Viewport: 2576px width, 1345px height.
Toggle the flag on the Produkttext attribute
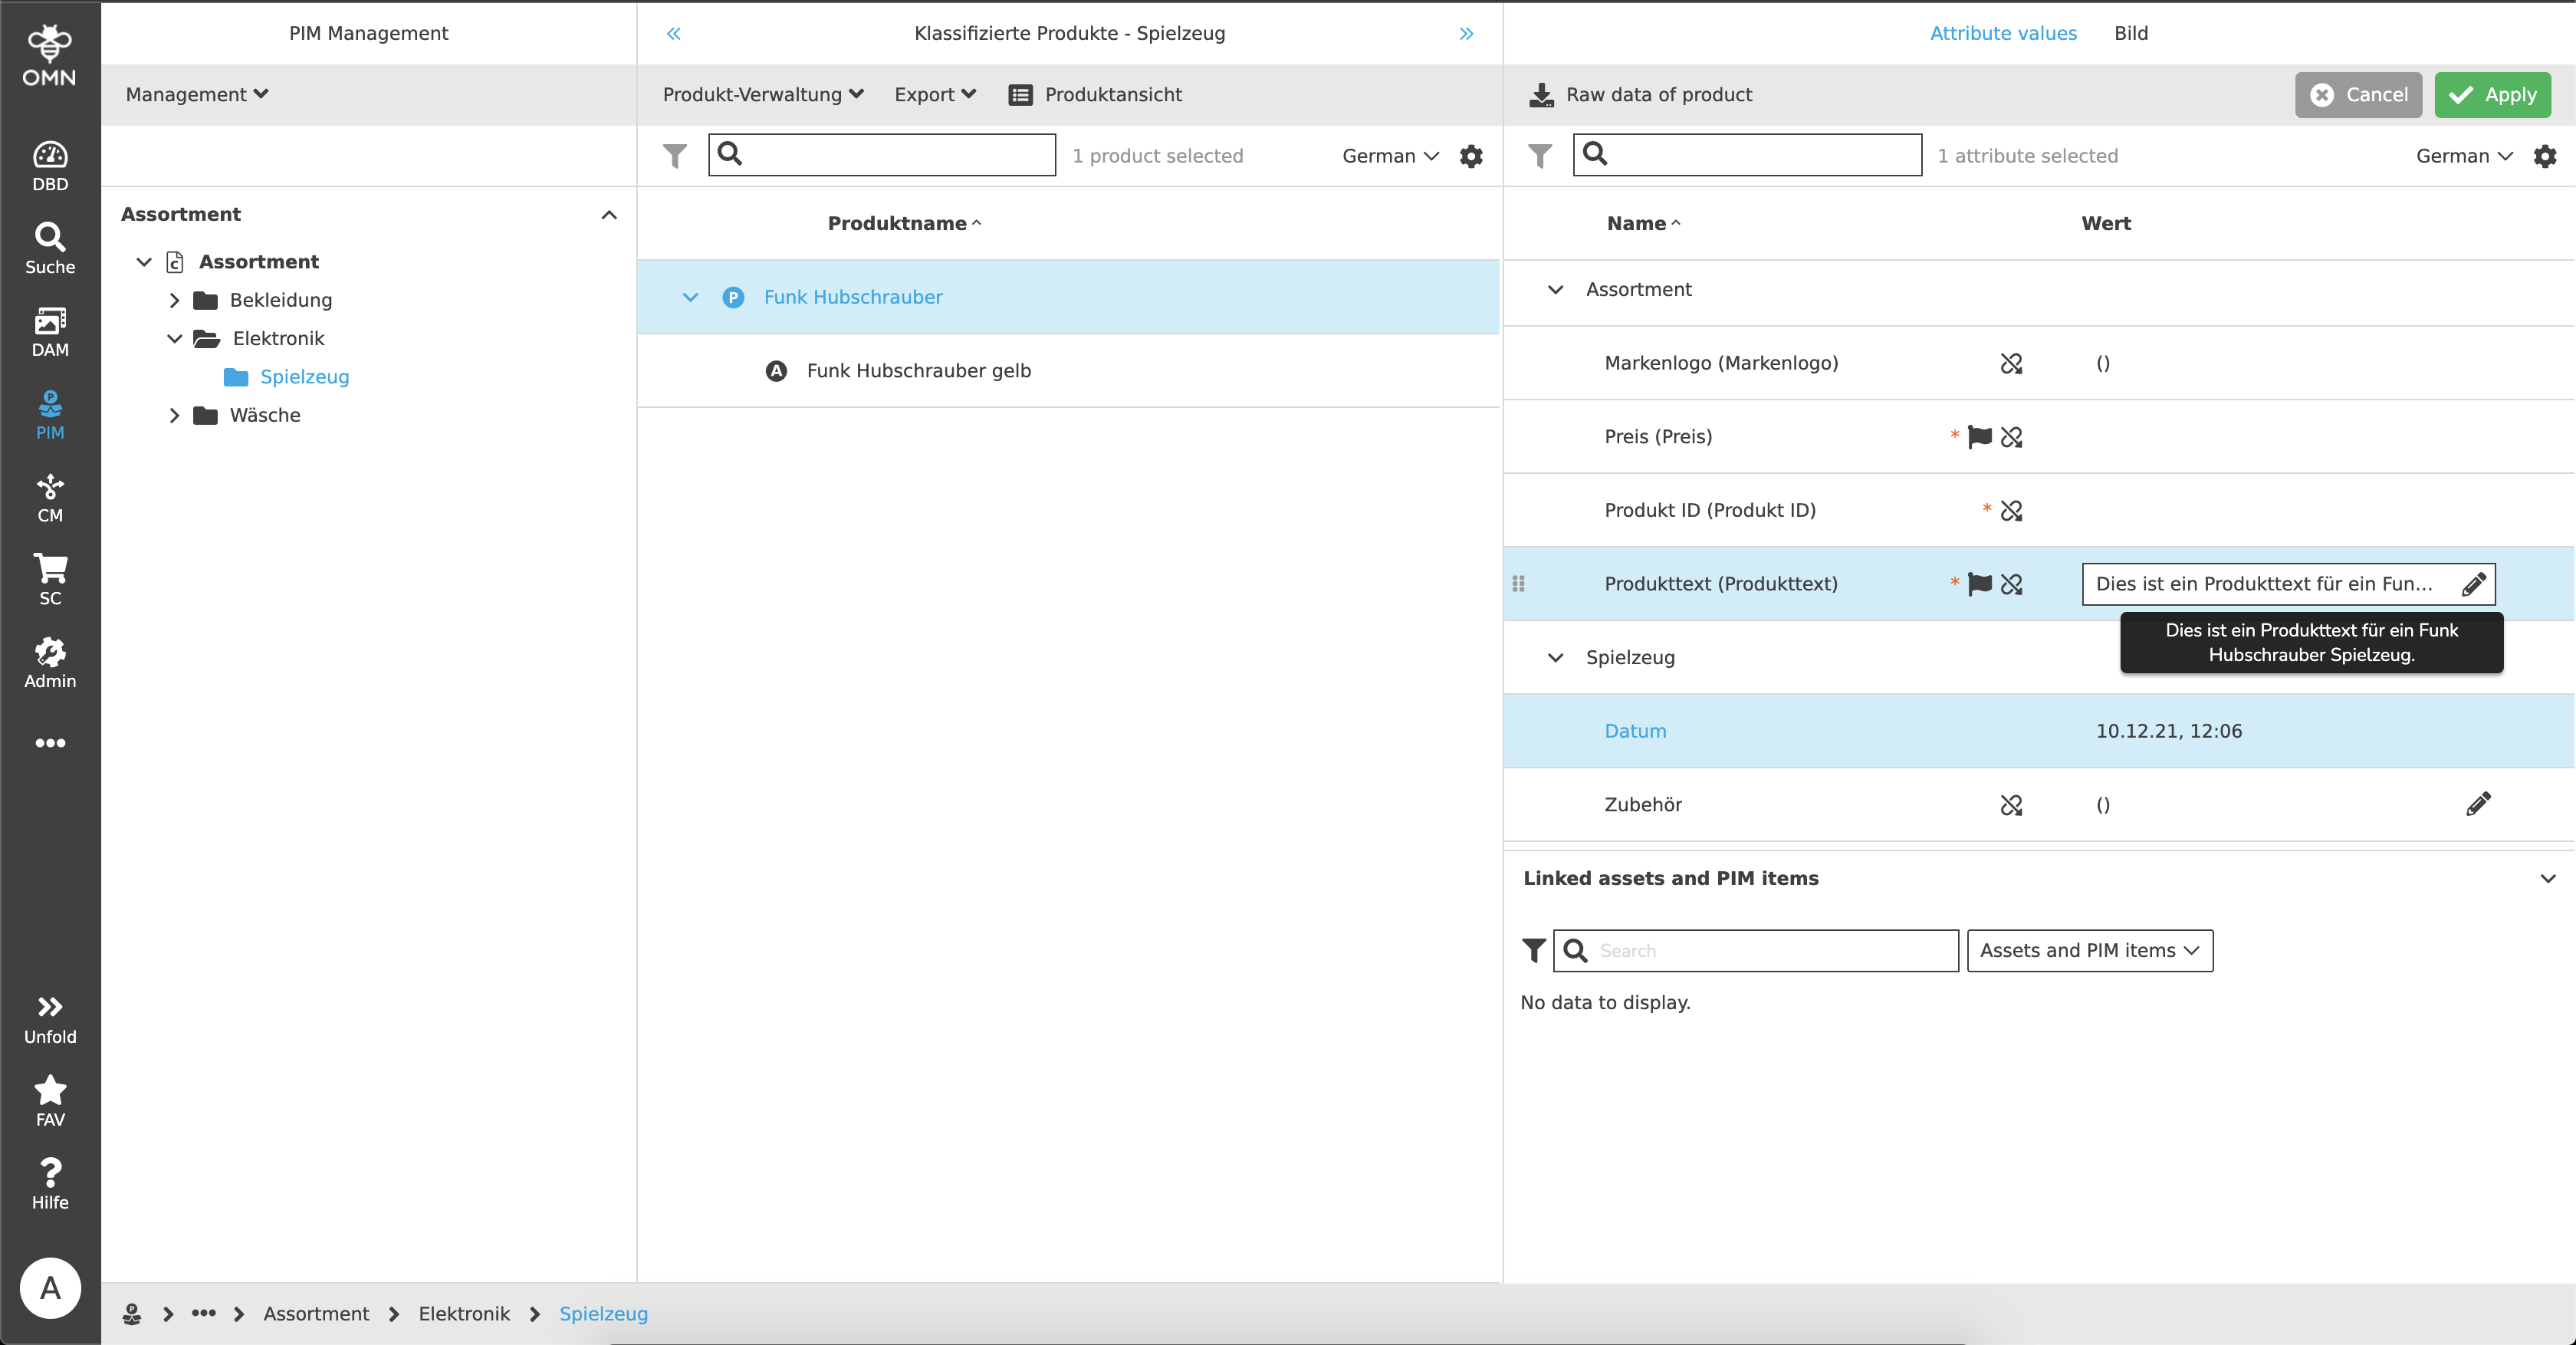[x=1979, y=585]
